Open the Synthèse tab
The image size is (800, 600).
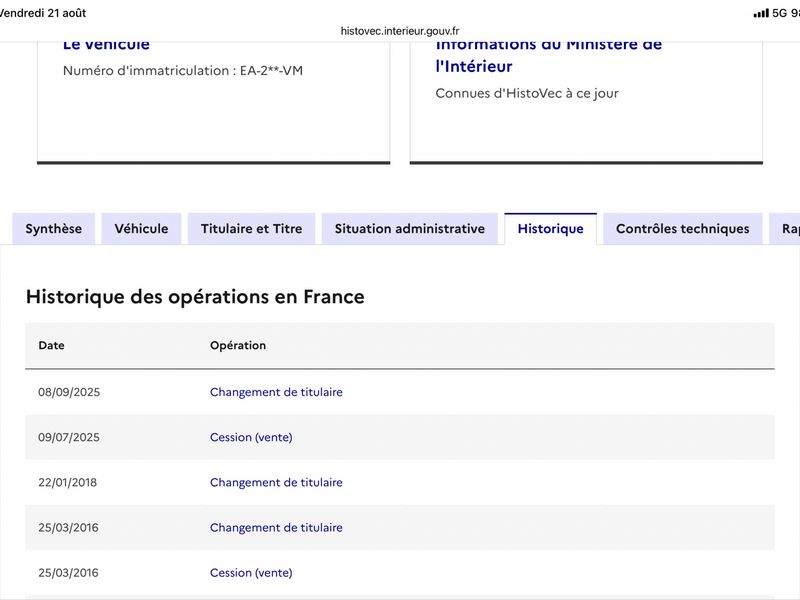pos(54,229)
